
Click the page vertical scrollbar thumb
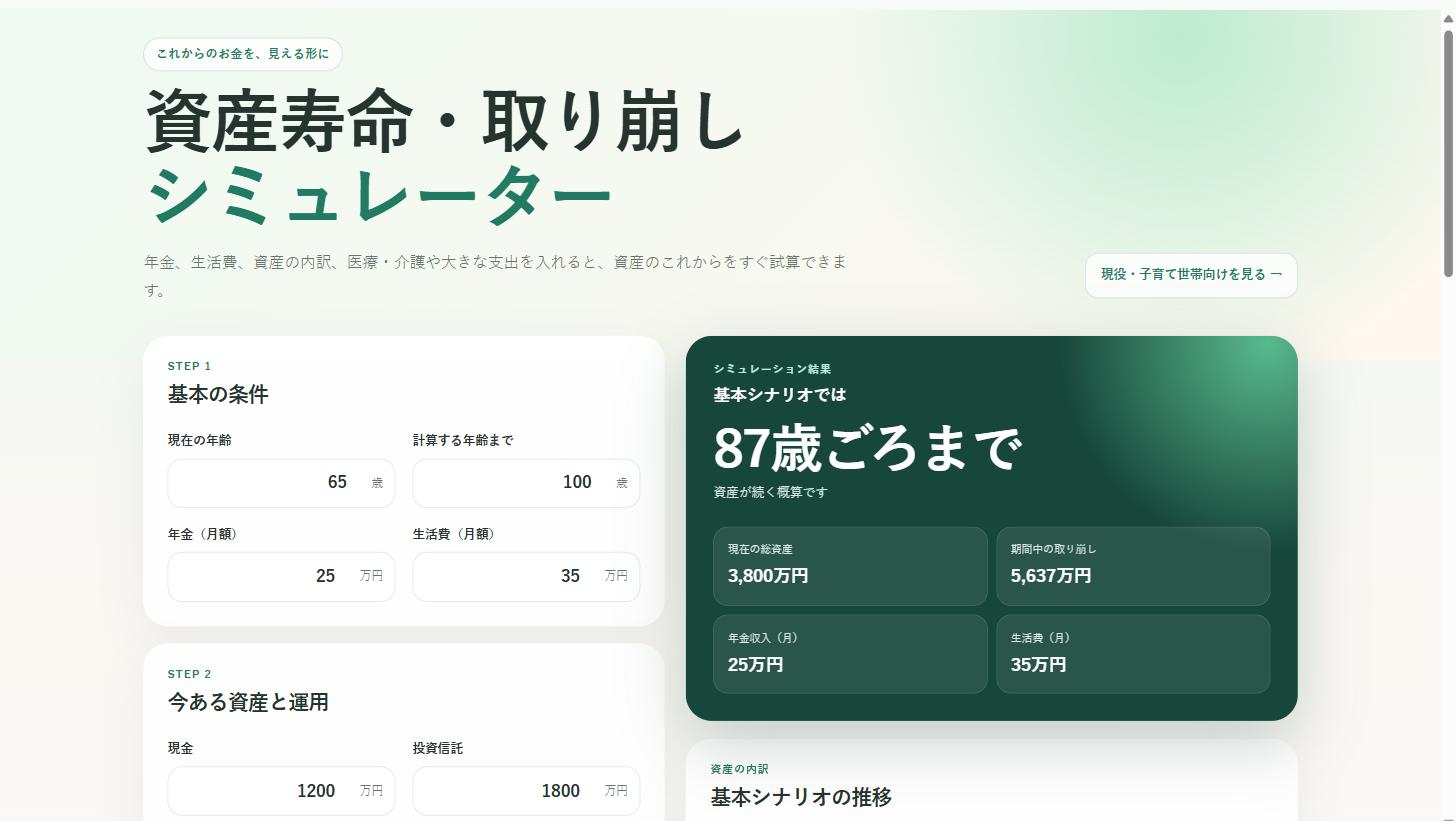(x=1448, y=152)
